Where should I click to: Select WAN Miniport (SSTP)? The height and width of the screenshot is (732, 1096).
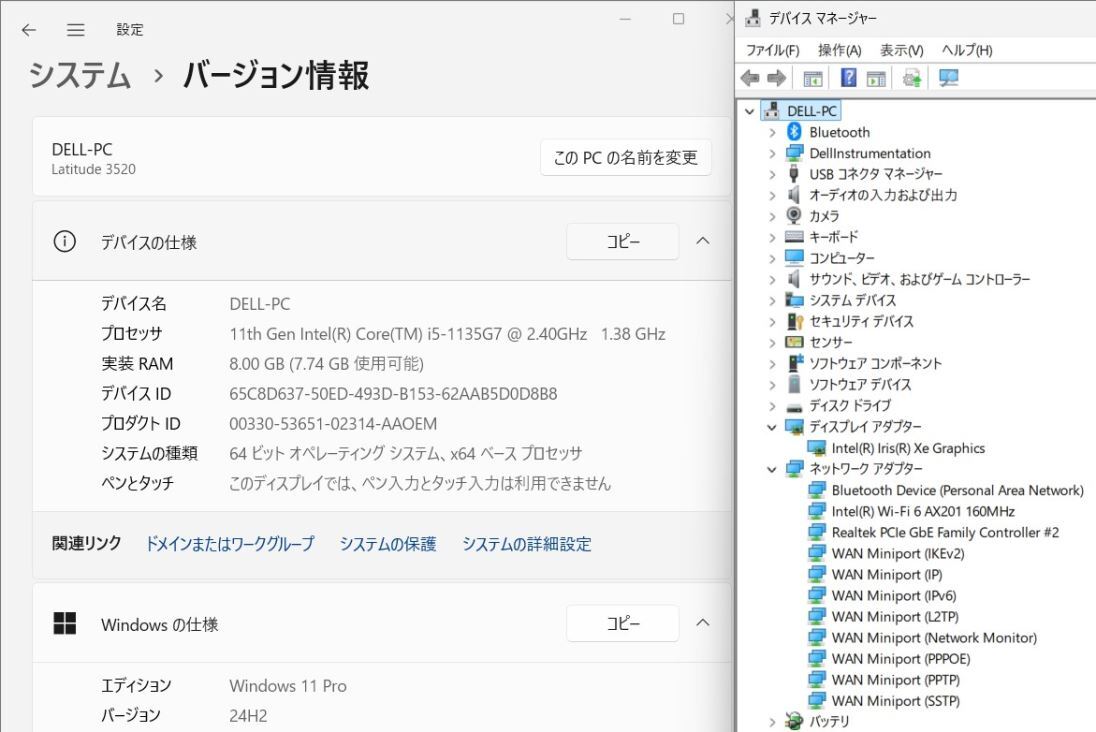point(895,700)
